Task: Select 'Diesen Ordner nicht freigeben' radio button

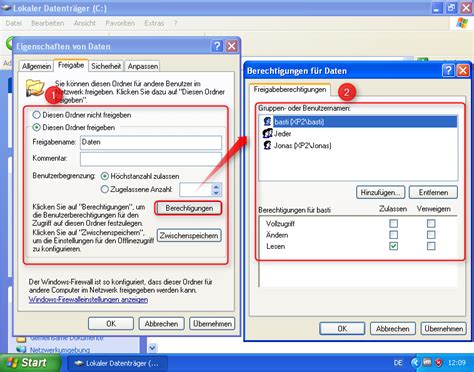Action: [36, 115]
